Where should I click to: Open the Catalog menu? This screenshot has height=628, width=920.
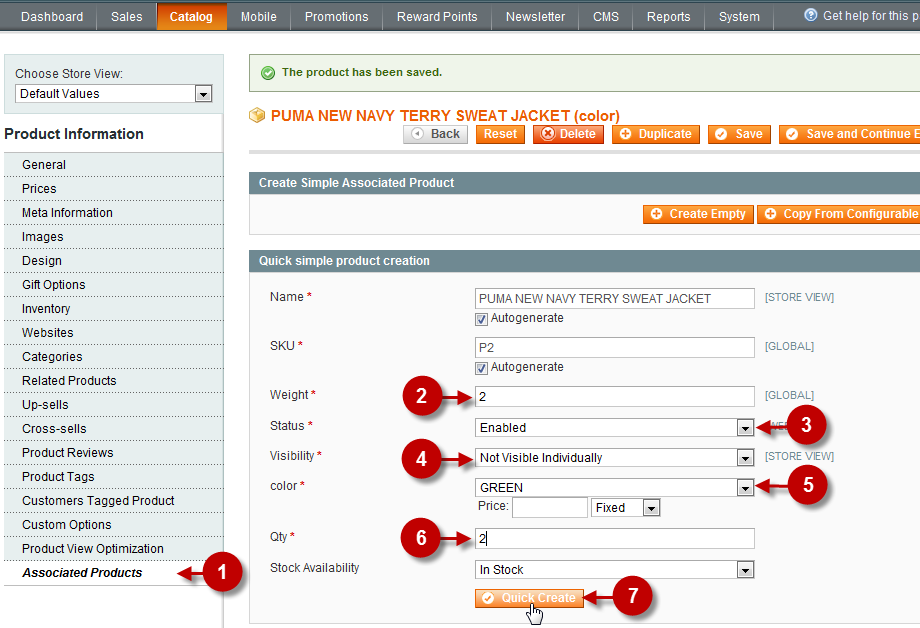(191, 16)
